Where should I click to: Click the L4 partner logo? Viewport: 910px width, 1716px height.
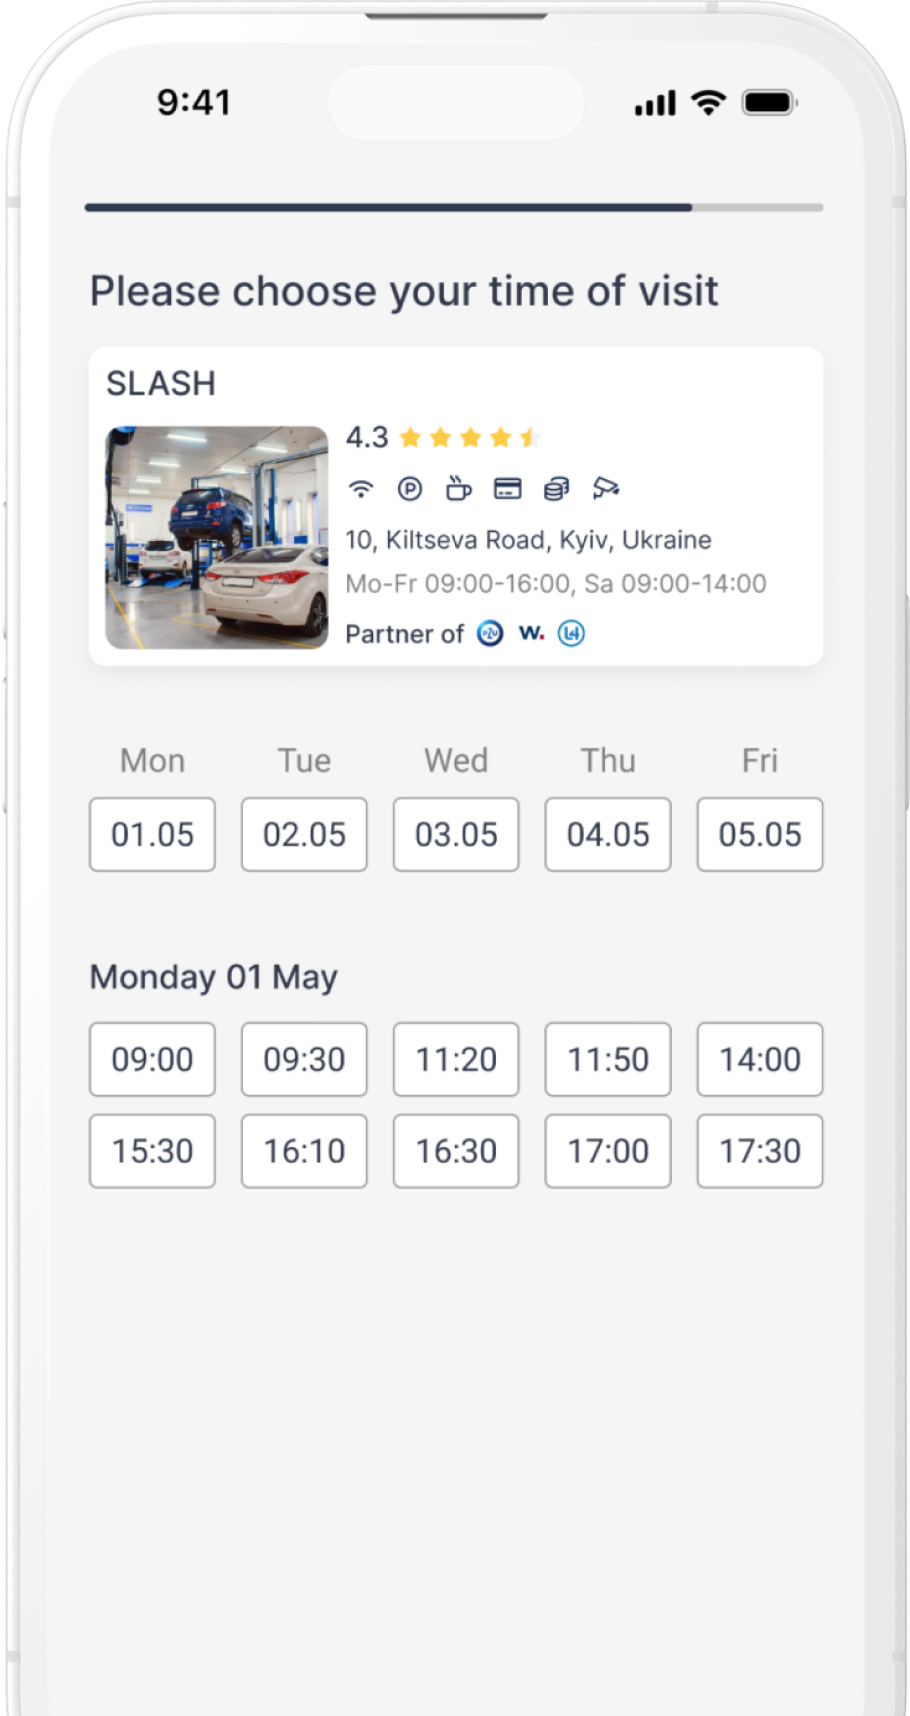(x=571, y=633)
